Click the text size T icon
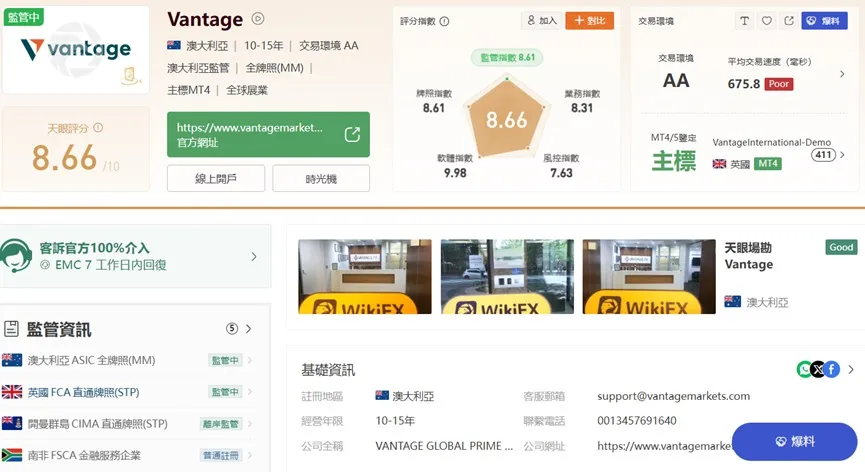Screen dimensions: 865x472 (x=744, y=20)
